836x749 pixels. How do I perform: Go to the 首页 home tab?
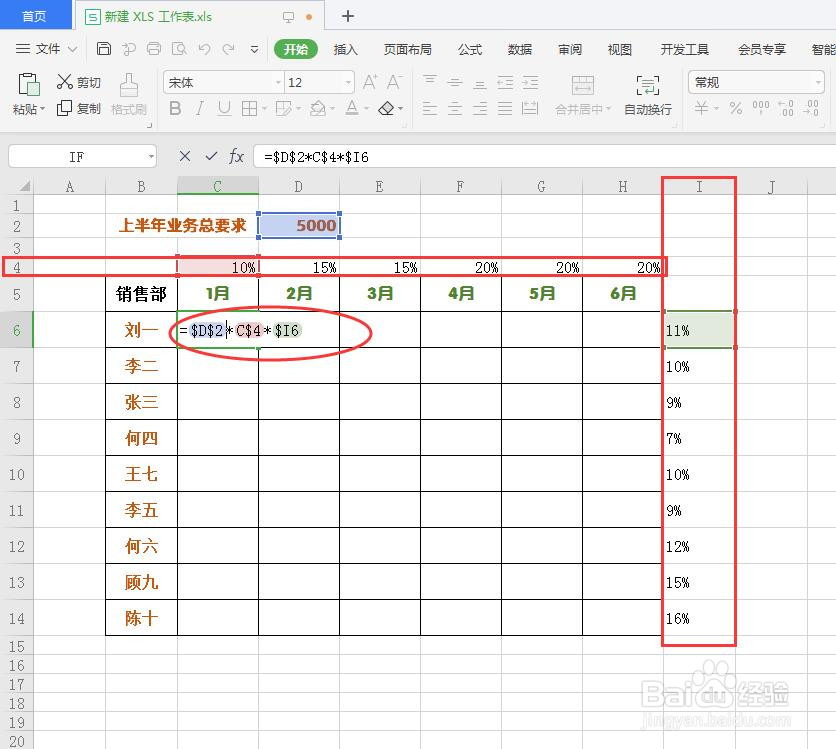pyautogui.click(x=35, y=15)
